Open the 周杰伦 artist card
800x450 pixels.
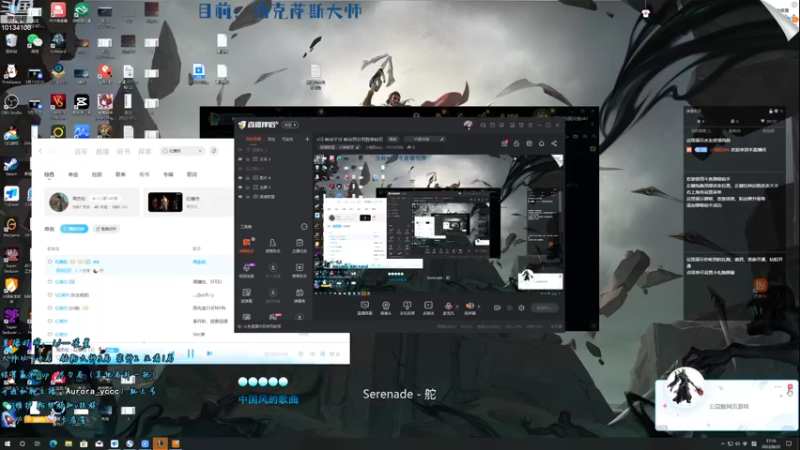click(x=92, y=202)
